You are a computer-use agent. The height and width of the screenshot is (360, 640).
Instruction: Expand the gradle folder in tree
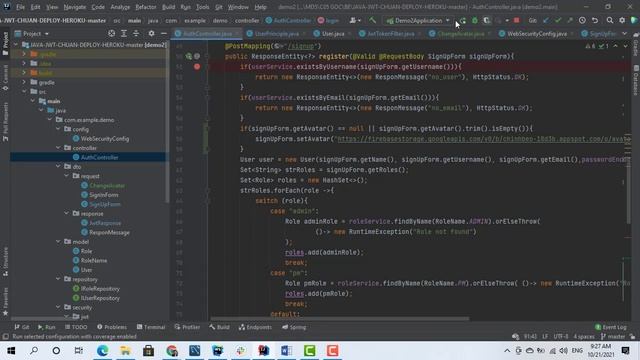pos(24,82)
